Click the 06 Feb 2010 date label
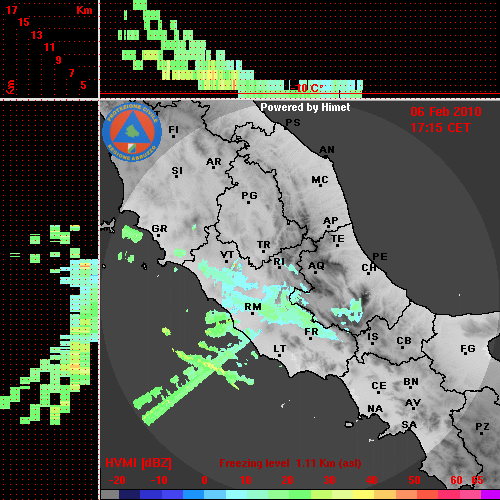 pyautogui.click(x=446, y=112)
